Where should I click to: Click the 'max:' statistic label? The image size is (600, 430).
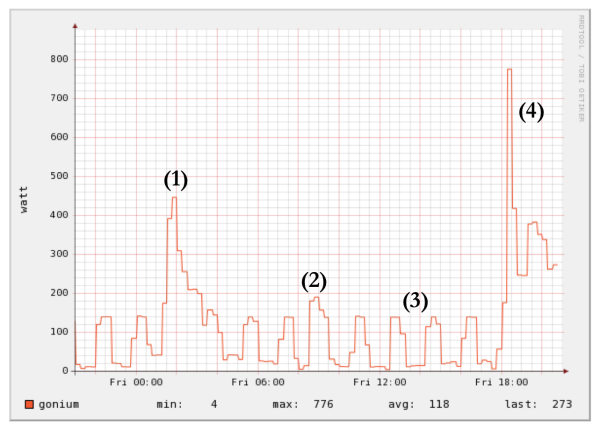point(285,404)
